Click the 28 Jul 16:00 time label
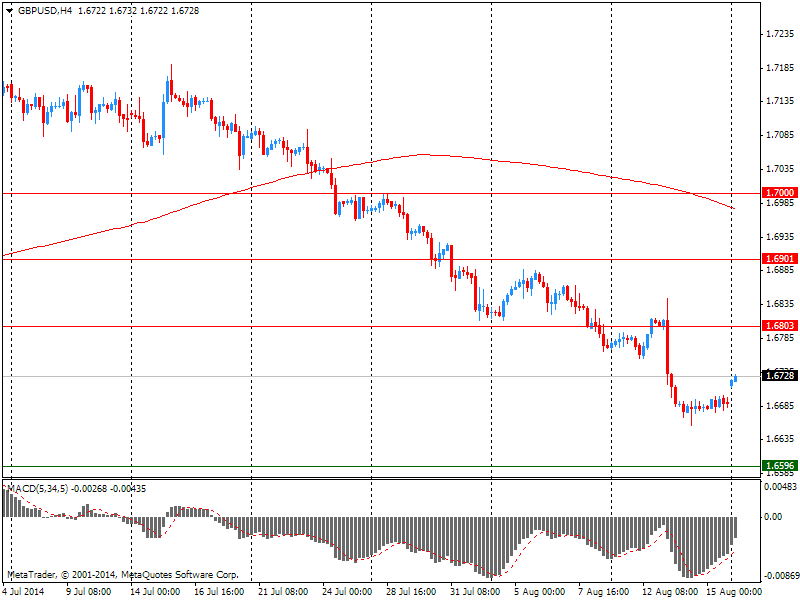Viewport: 800px width, 600px height. pyautogui.click(x=411, y=592)
